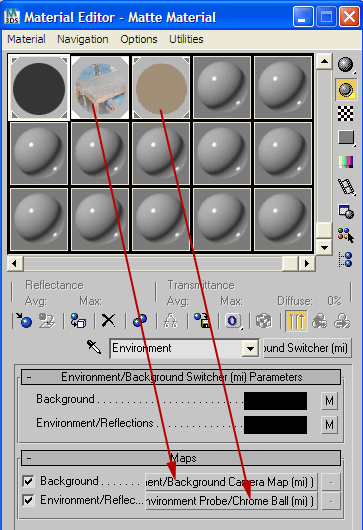Open the Material menu
Image resolution: width=363 pixels, height=530 pixels.
[26, 39]
